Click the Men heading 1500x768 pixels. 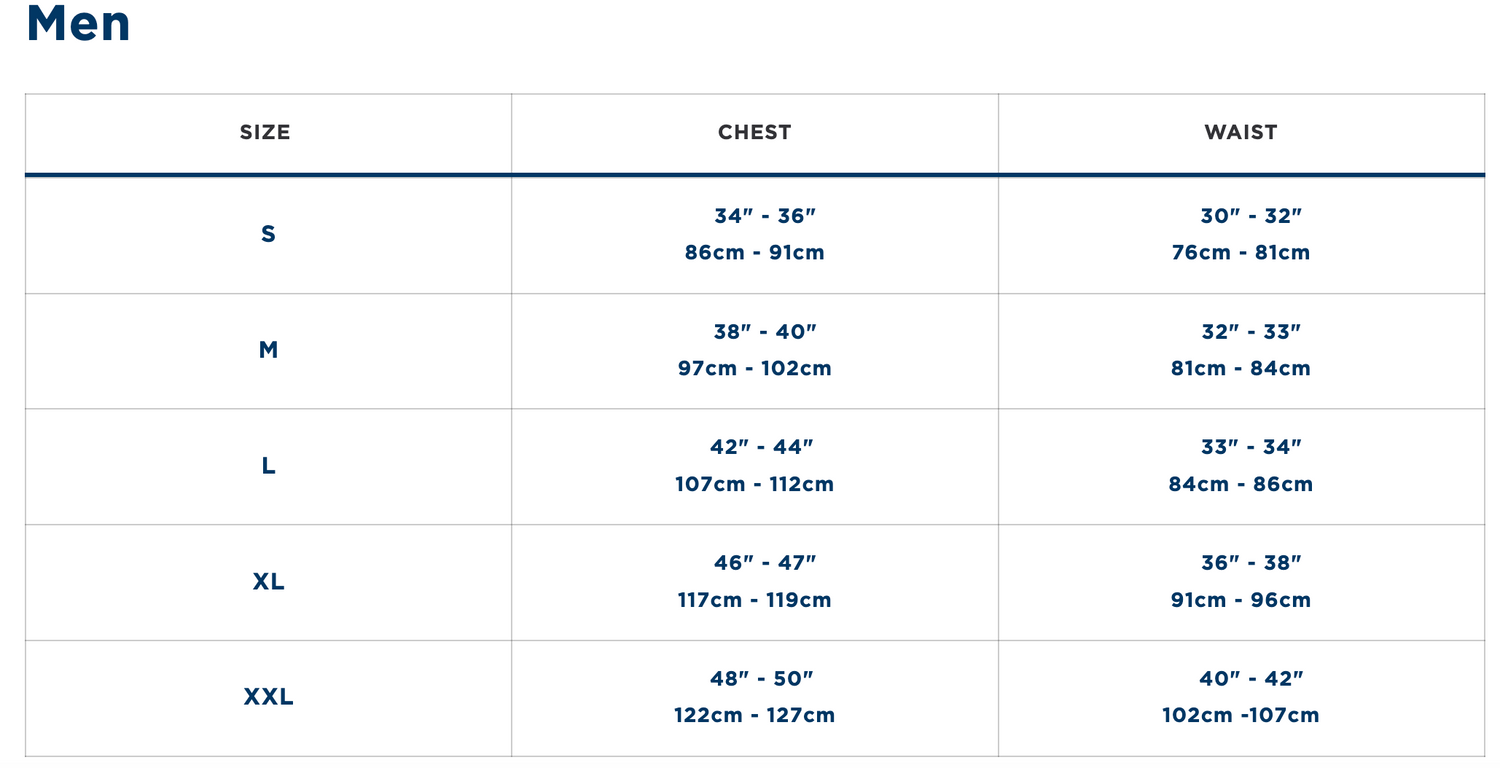tap(78, 24)
